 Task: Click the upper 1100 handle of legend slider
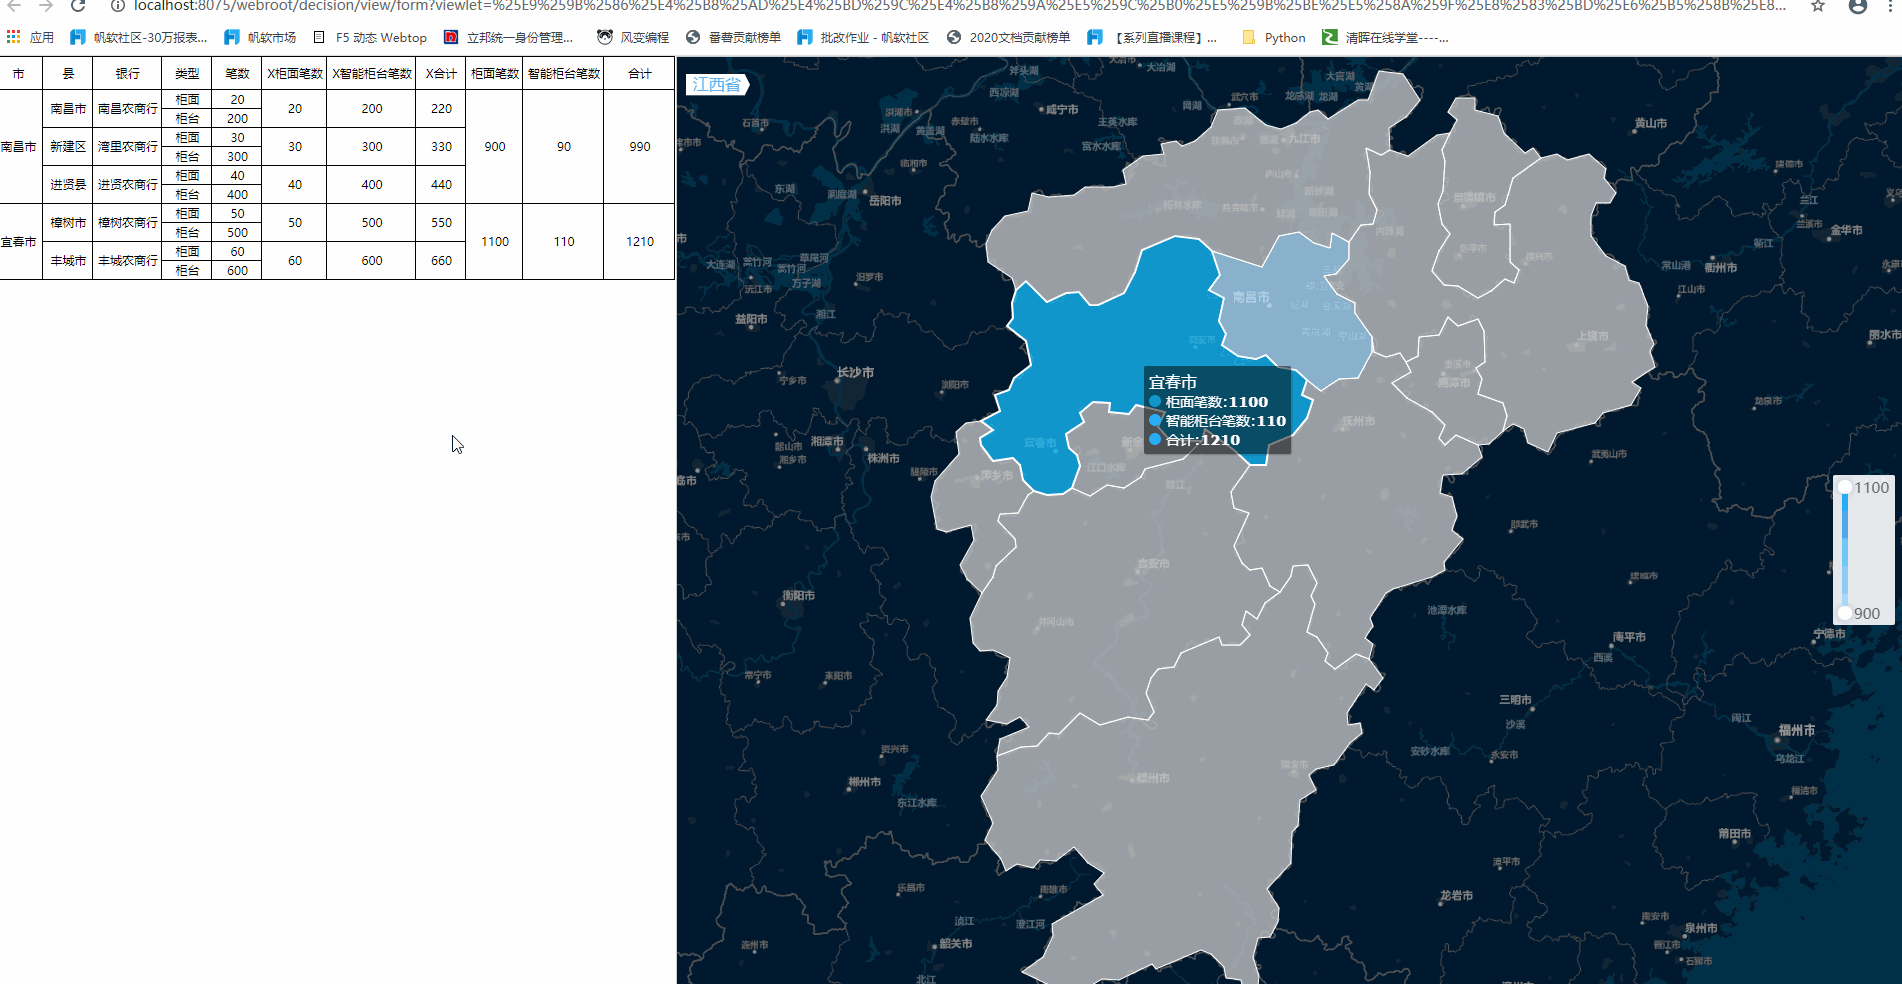pyautogui.click(x=1845, y=488)
